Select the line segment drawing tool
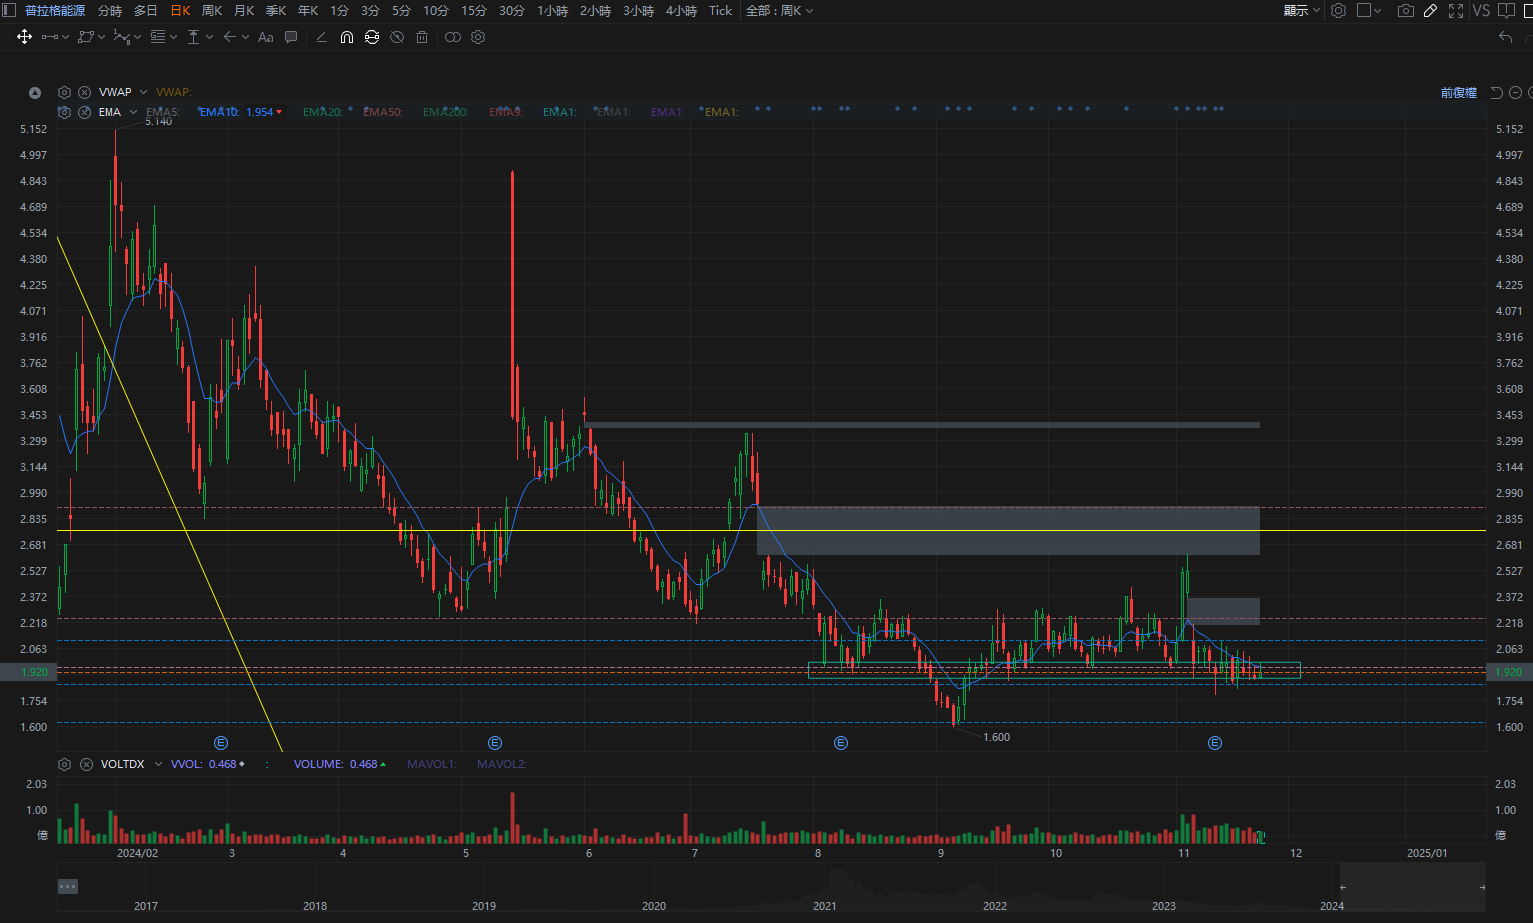 click(x=49, y=37)
